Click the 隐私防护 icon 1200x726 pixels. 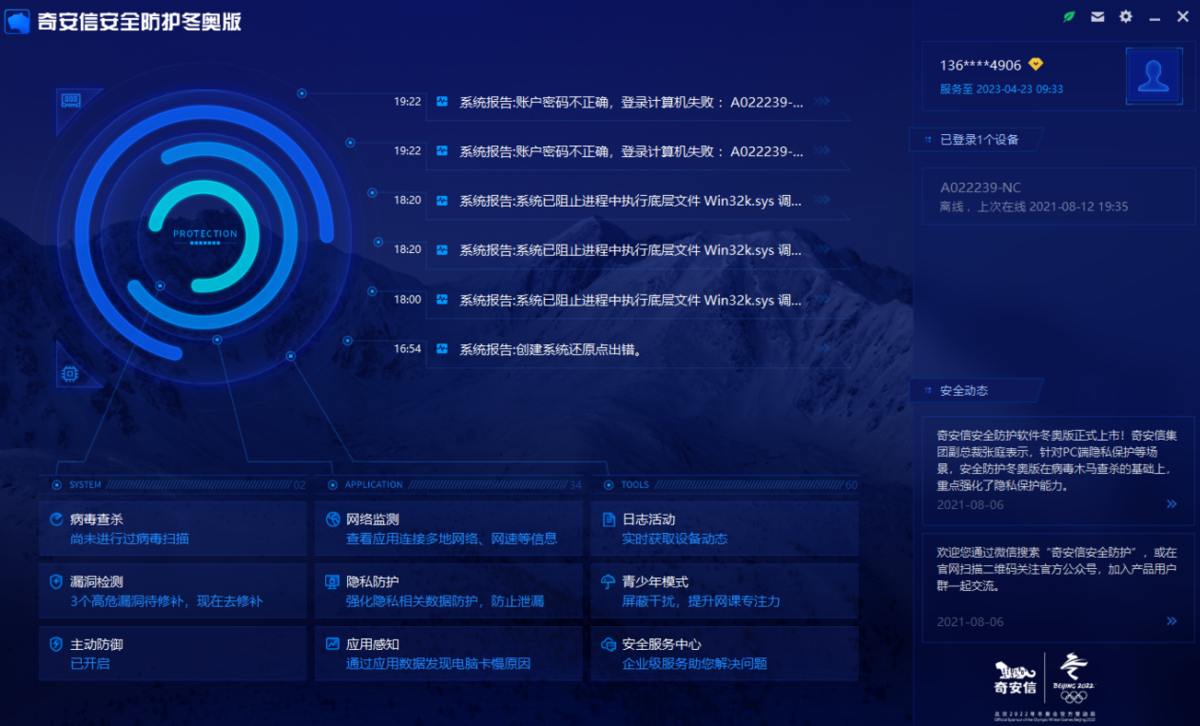pyautogui.click(x=333, y=582)
